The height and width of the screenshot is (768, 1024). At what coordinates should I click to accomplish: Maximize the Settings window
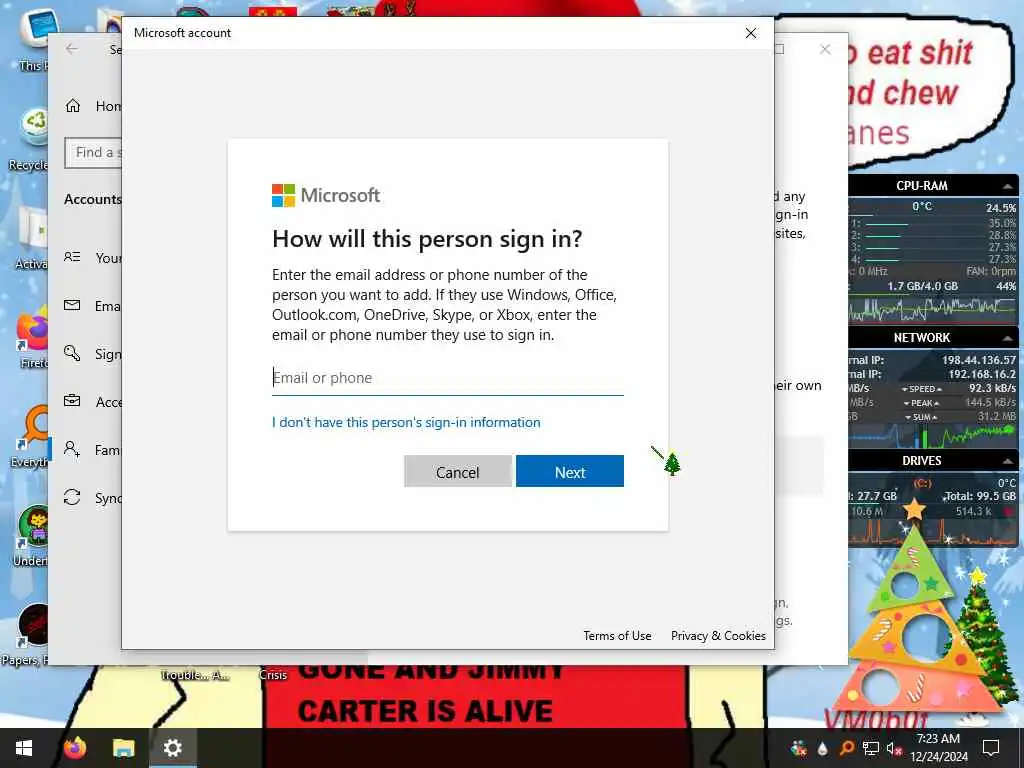coord(780,49)
